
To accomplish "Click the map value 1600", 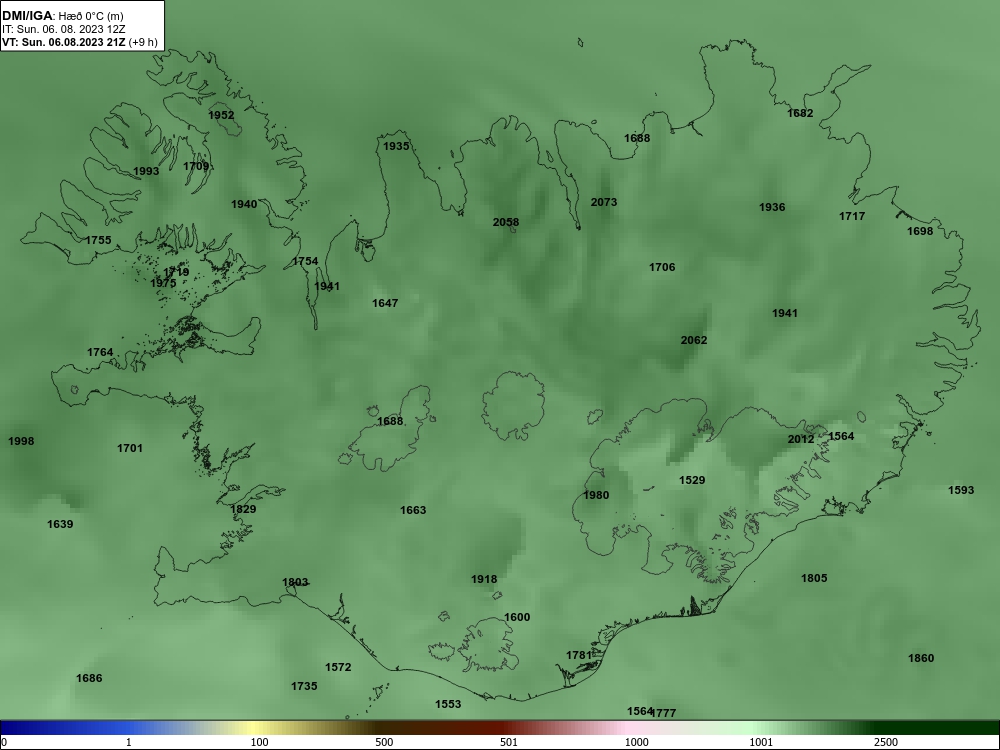I will coord(517,617).
